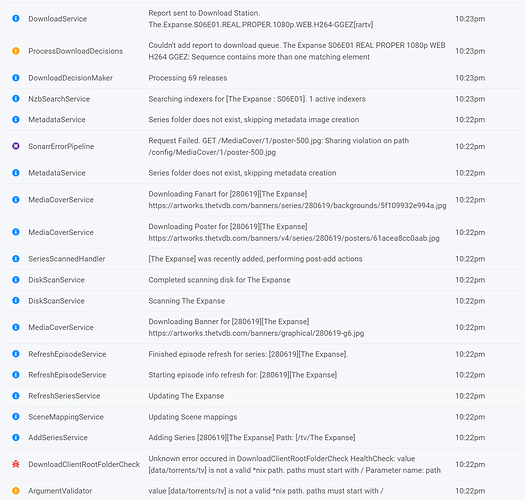Image resolution: width=525 pixels, height=500 pixels.
Task: Open the 'Adding Series [280619]' log entry
Action: coord(252,438)
